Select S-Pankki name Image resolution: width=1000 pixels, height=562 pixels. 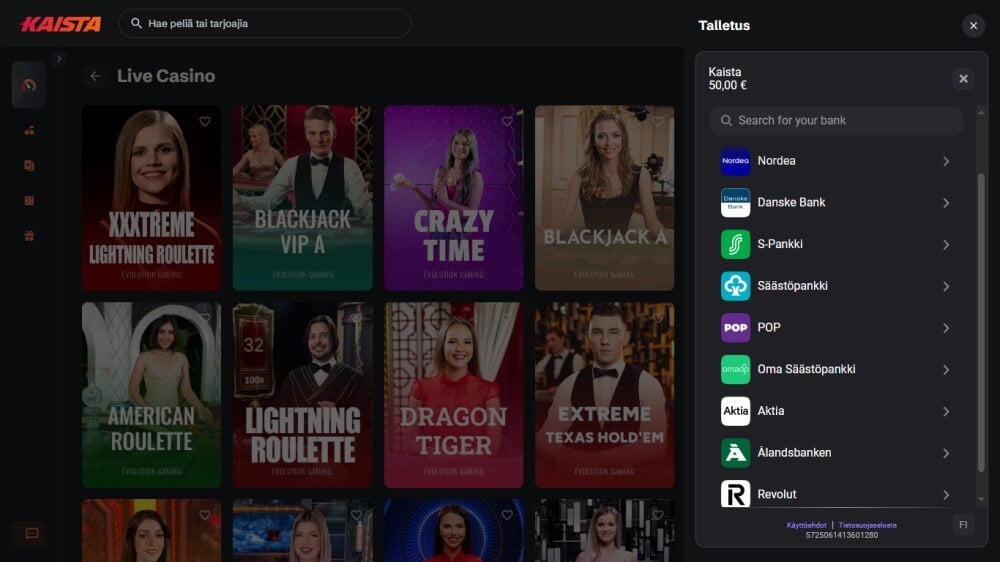pos(780,244)
